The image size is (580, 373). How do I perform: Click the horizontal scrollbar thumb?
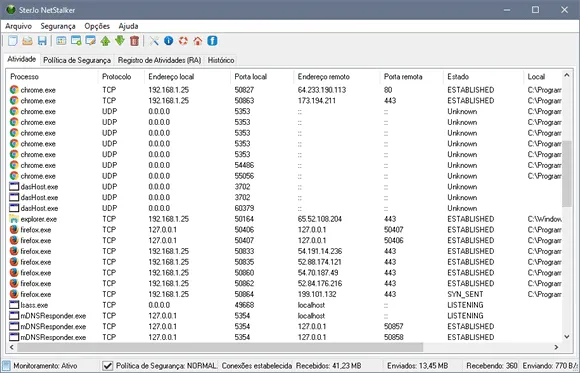click(x=220, y=347)
